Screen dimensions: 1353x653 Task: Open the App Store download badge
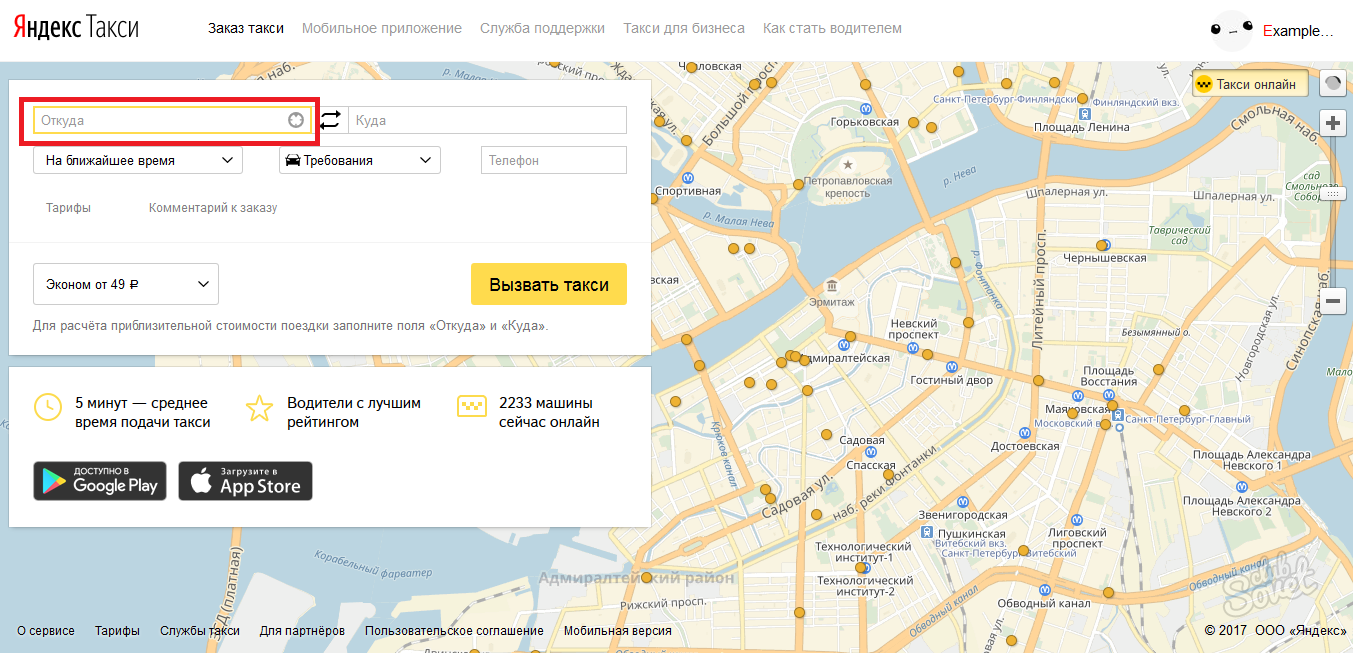click(x=246, y=481)
